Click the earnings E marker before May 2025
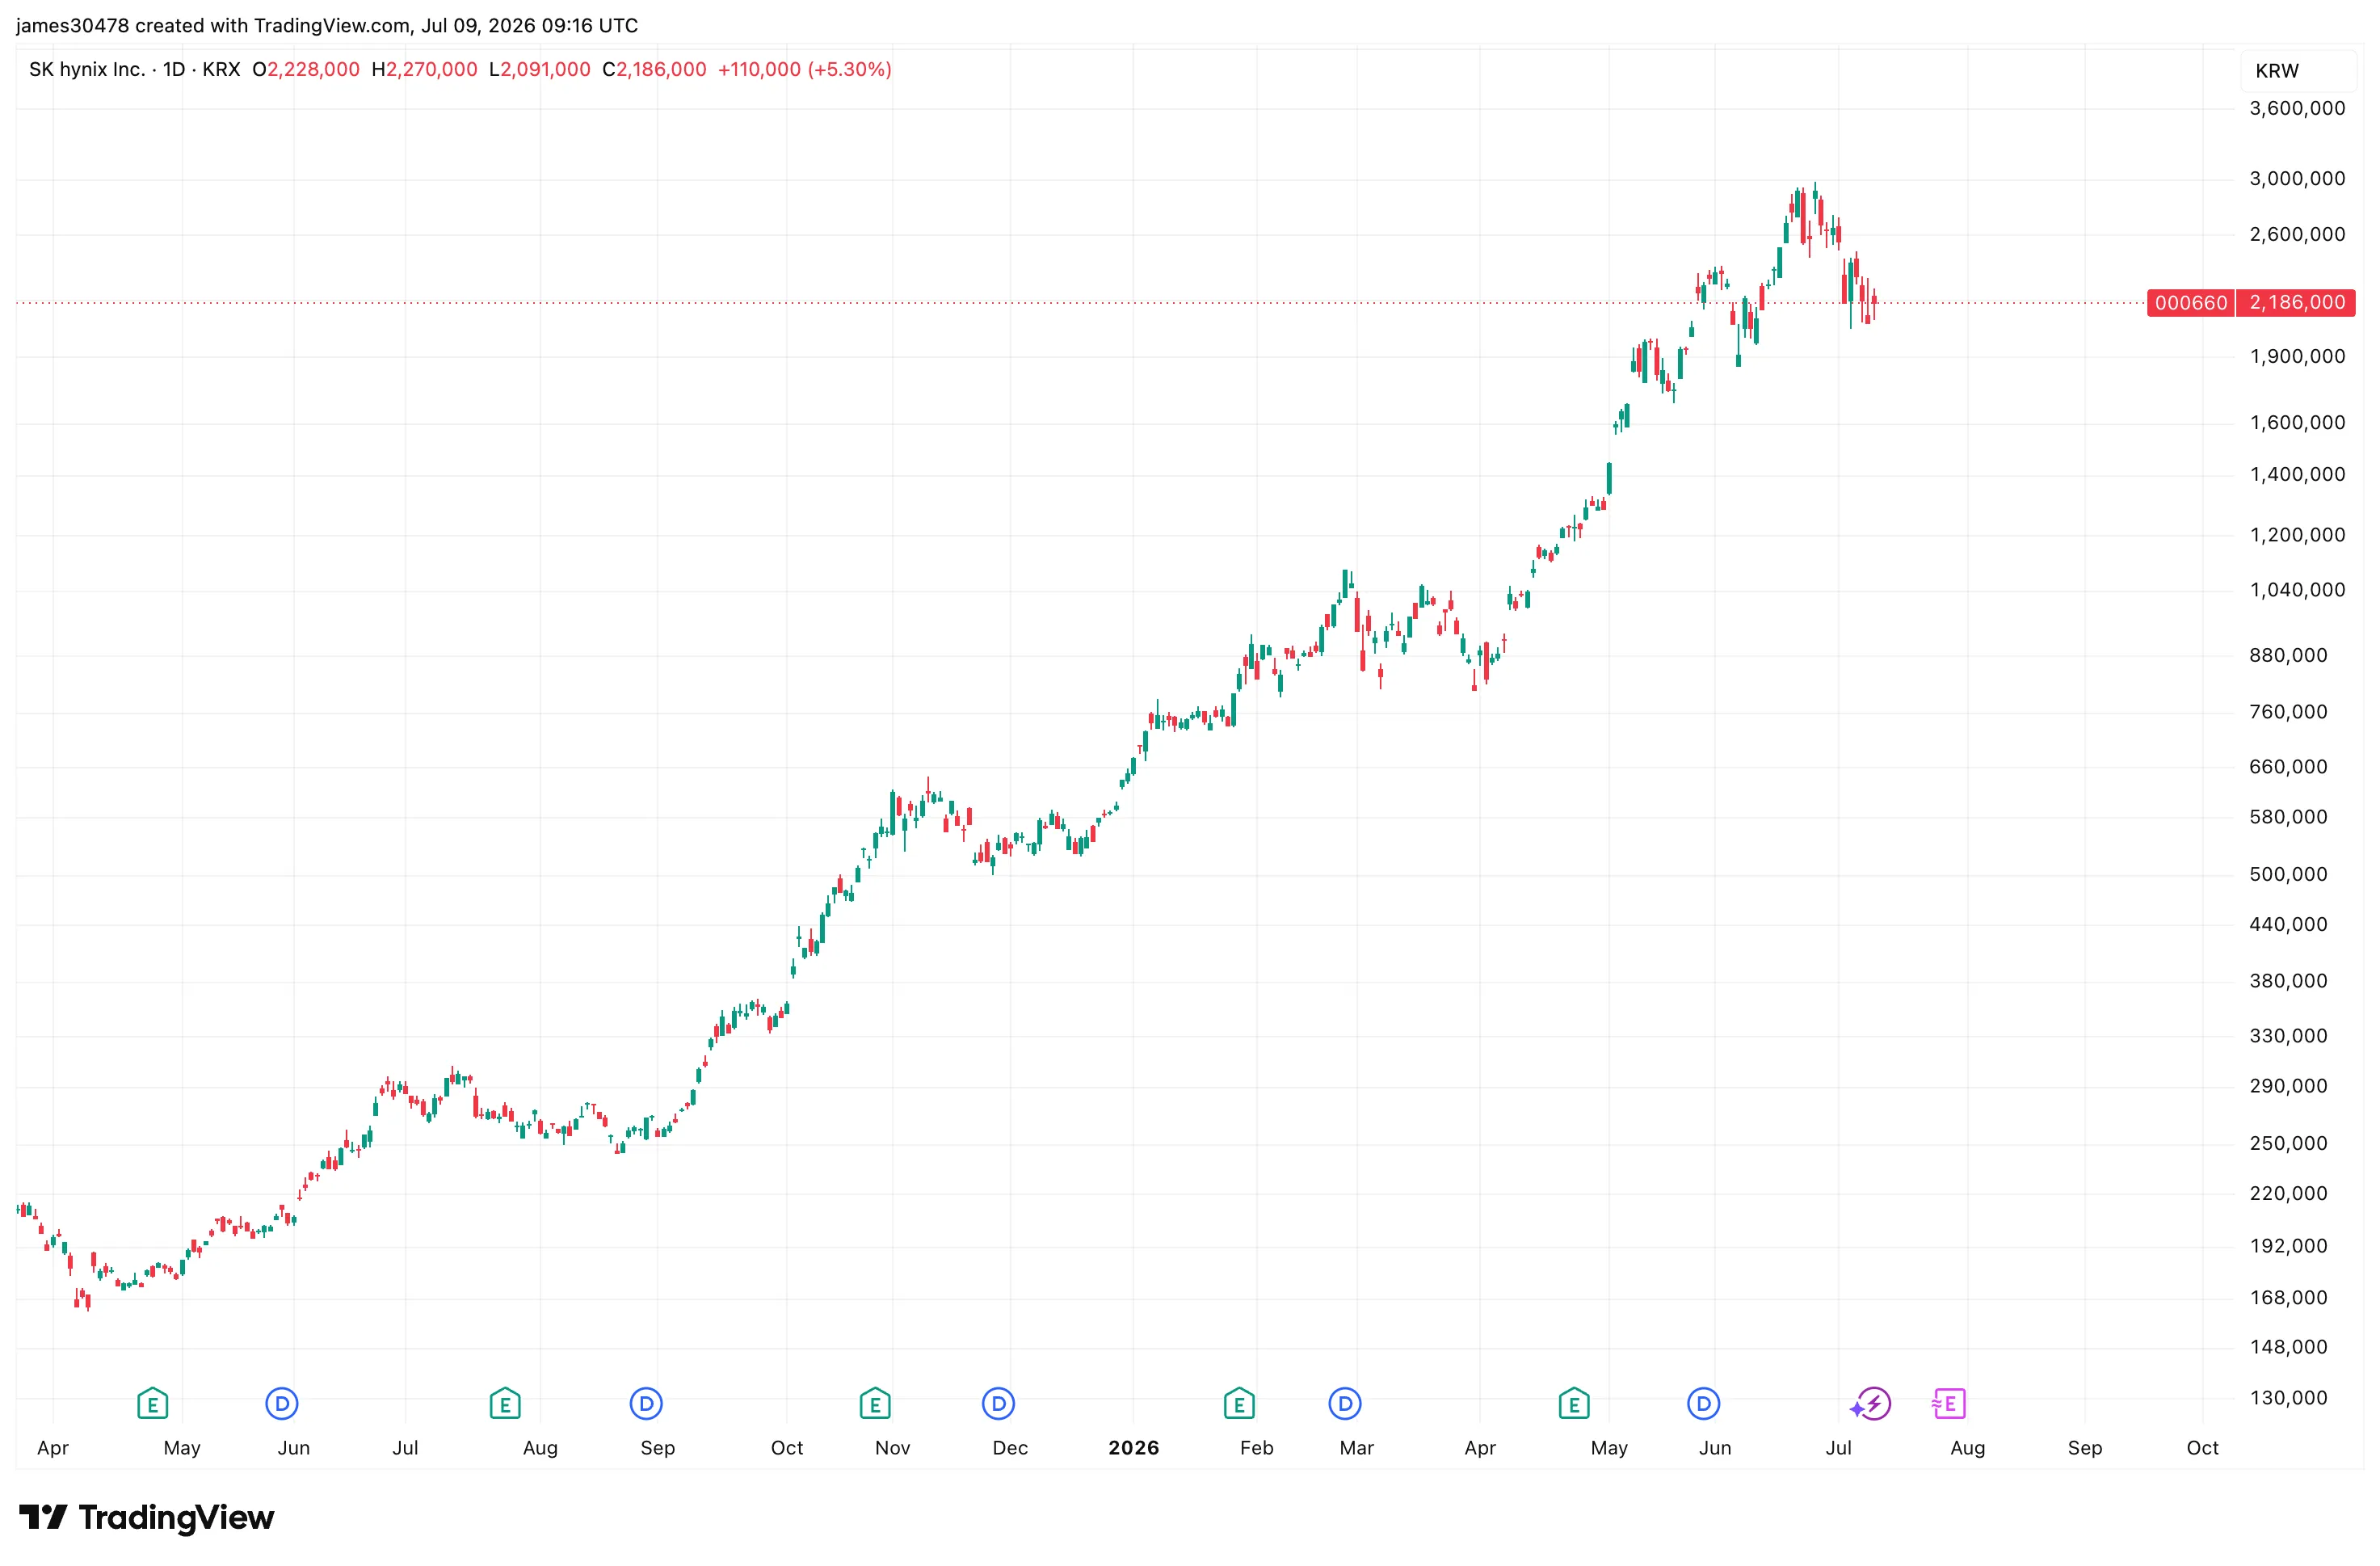The width and height of the screenshot is (2380, 1566). point(152,1404)
